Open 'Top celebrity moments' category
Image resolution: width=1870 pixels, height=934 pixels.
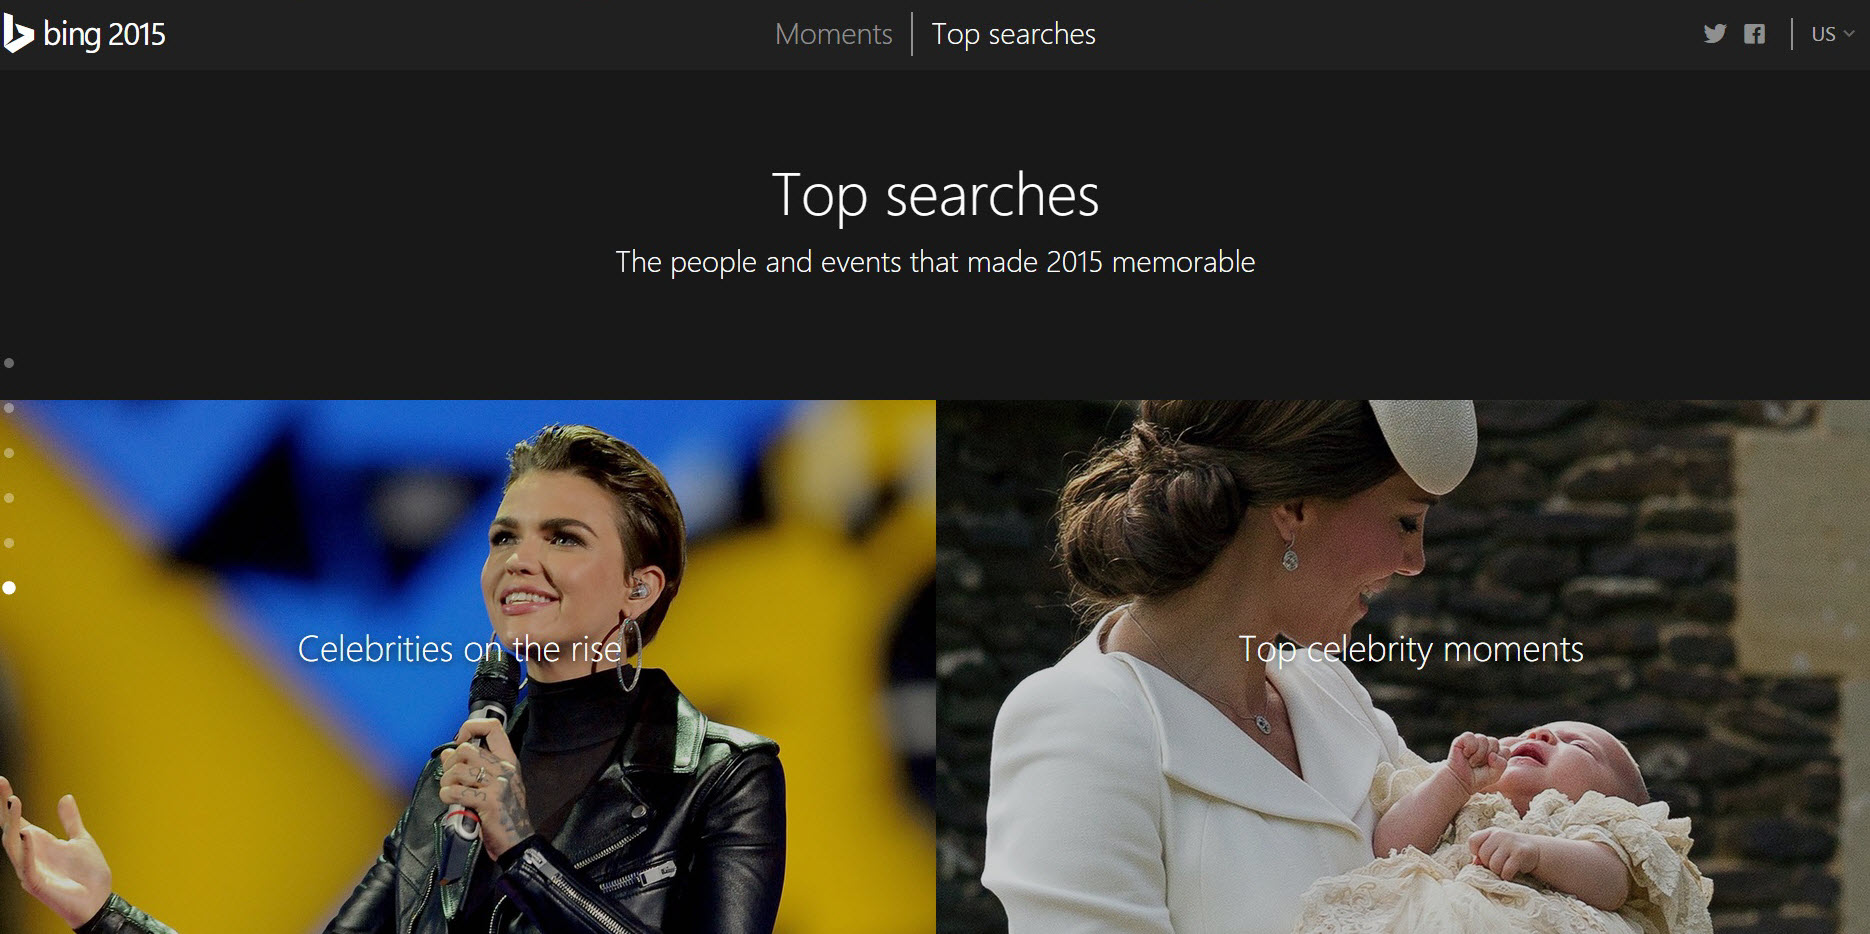pos(1411,649)
